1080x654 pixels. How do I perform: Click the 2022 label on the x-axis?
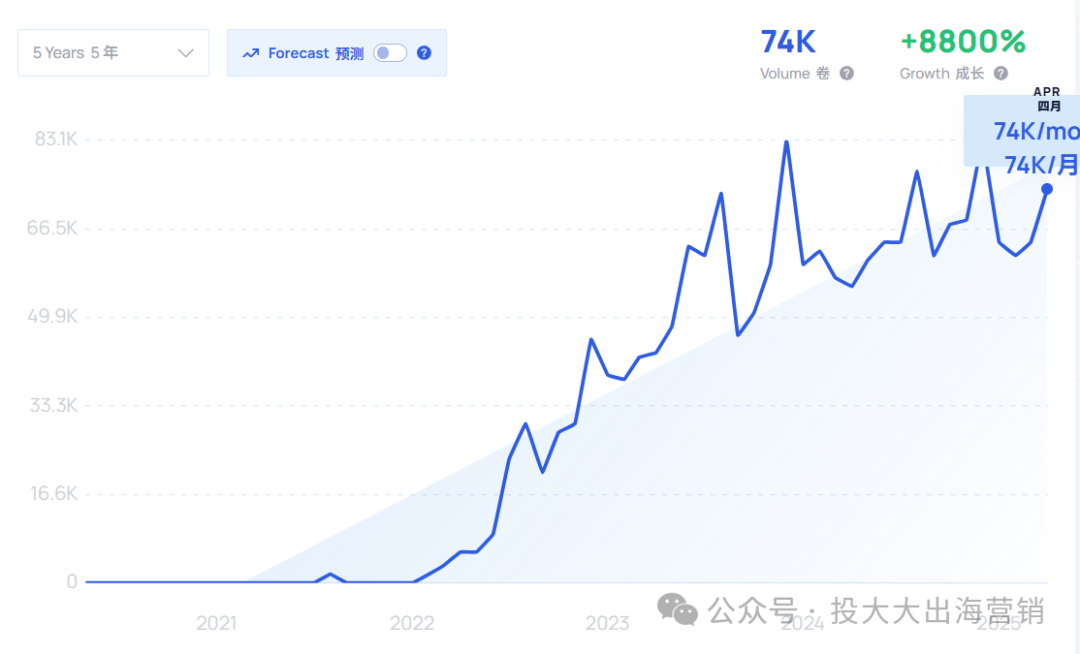coord(412,624)
